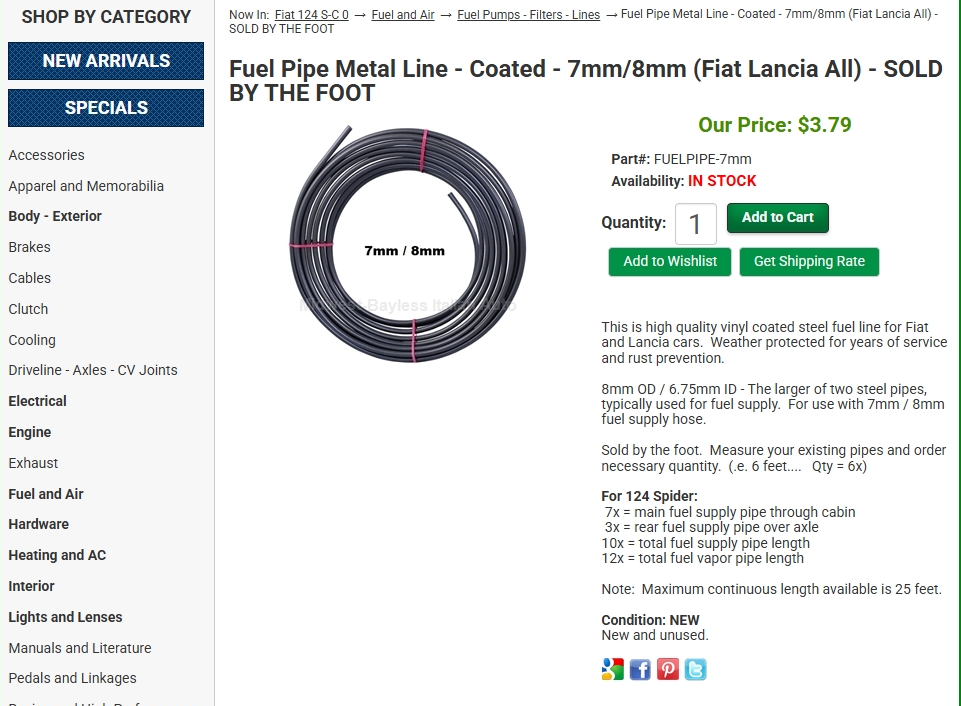This screenshot has height=706, width=961.
Task: Share product on Google icon
Action: tap(612, 669)
